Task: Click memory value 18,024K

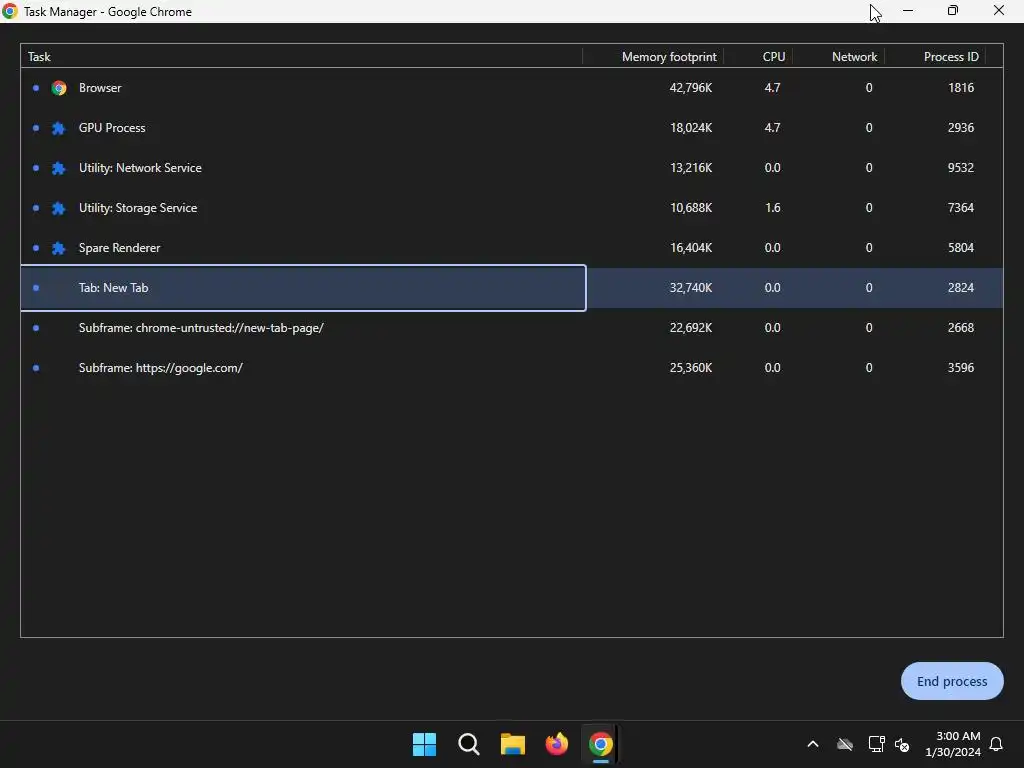Action: pyautogui.click(x=691, y=128)
